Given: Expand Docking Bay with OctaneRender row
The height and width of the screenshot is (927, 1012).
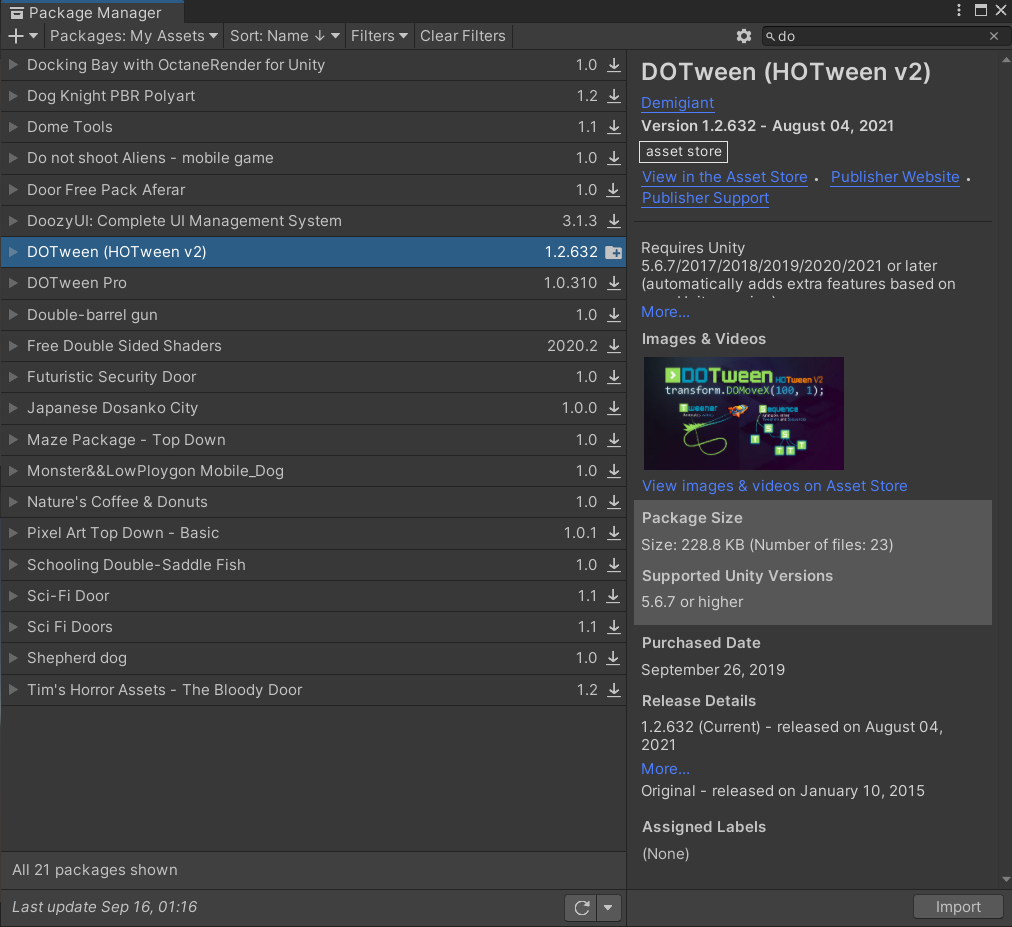Looking at the screenshot, I should (13, 65).
